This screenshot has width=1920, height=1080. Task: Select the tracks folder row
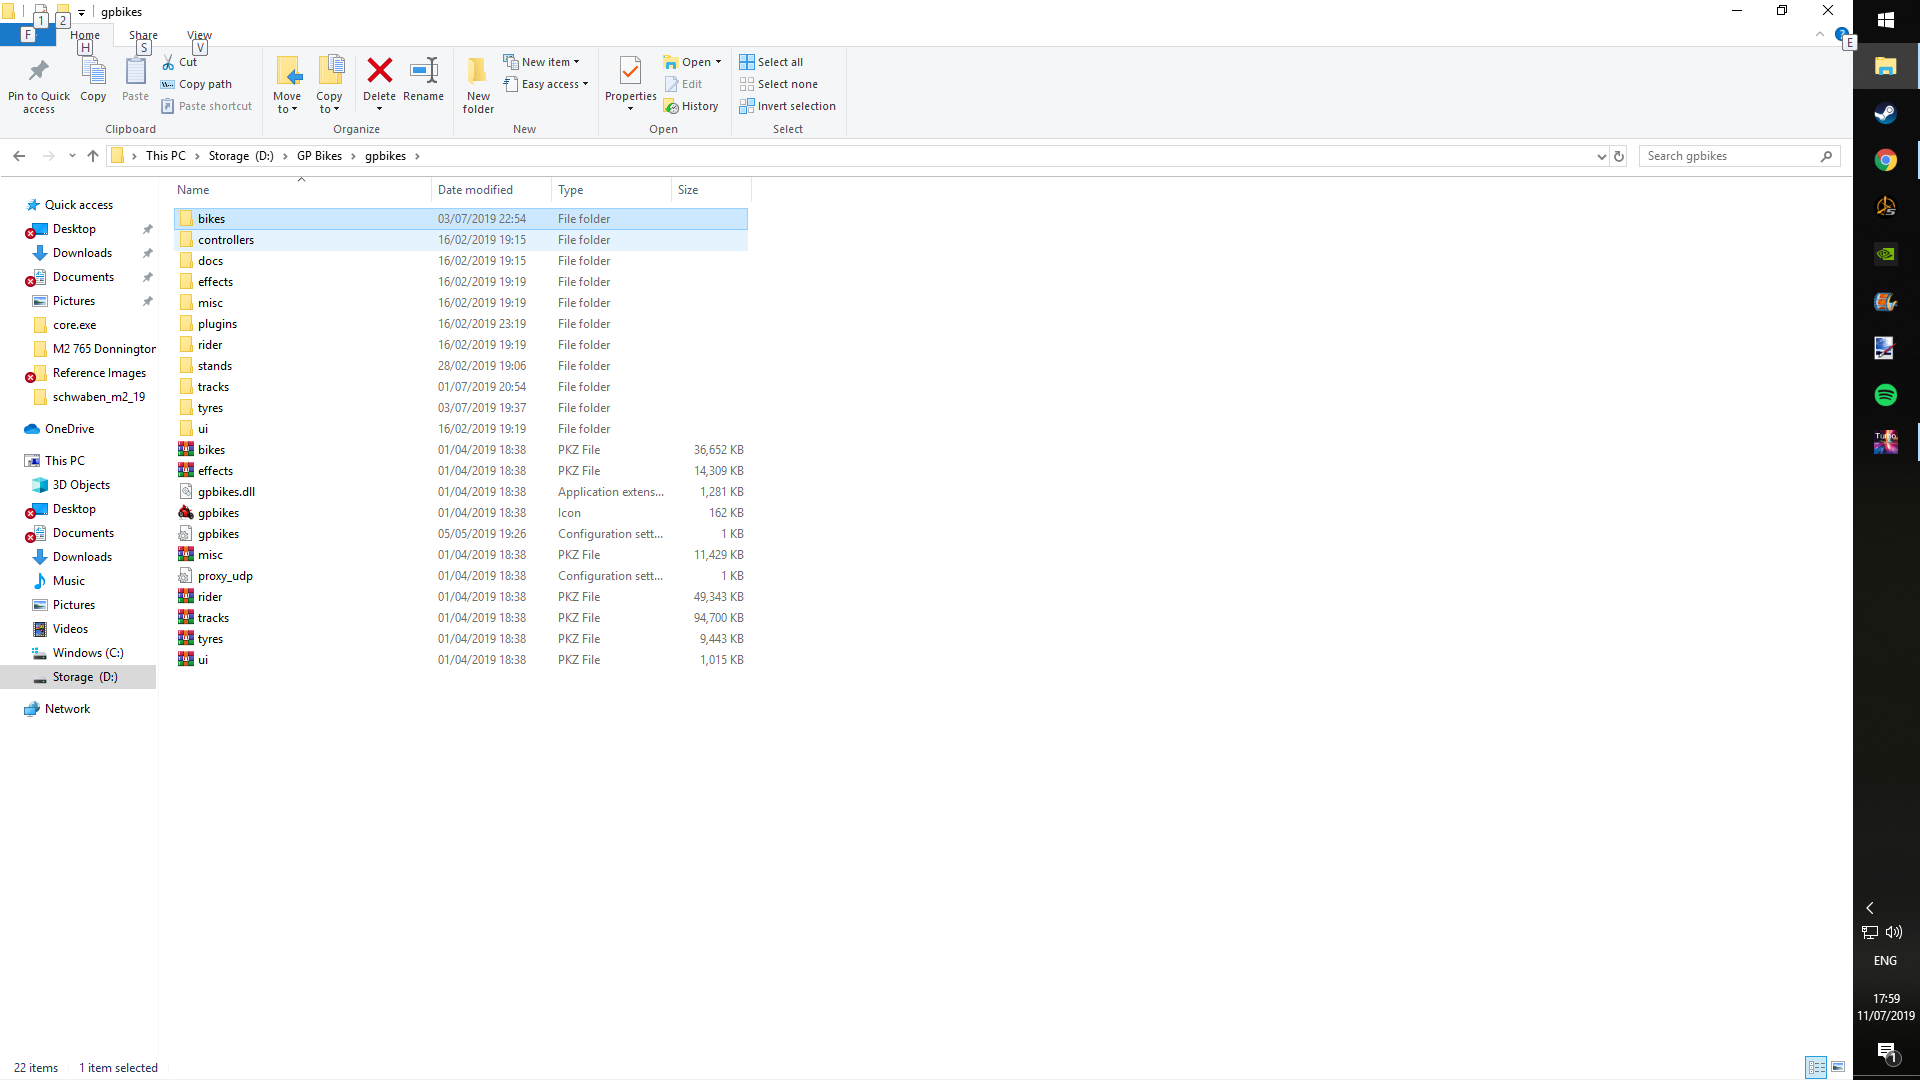coord(461,387)
